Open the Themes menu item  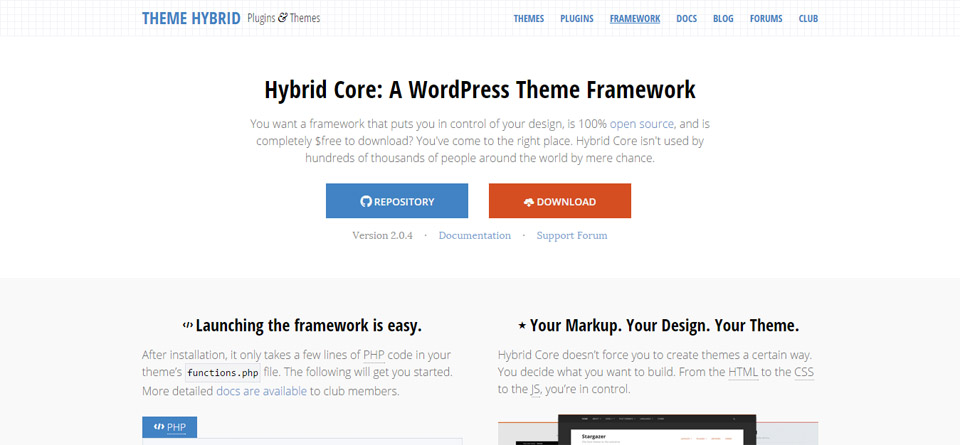click(528, 18)
